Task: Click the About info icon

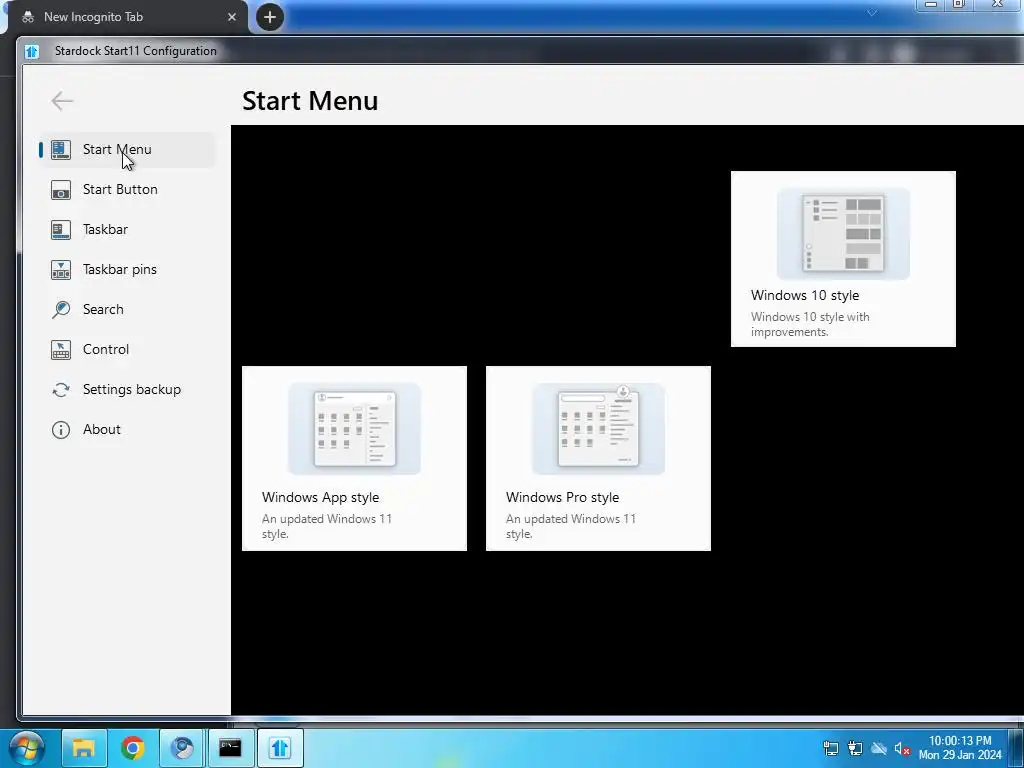Action: (x=61, y=430)
